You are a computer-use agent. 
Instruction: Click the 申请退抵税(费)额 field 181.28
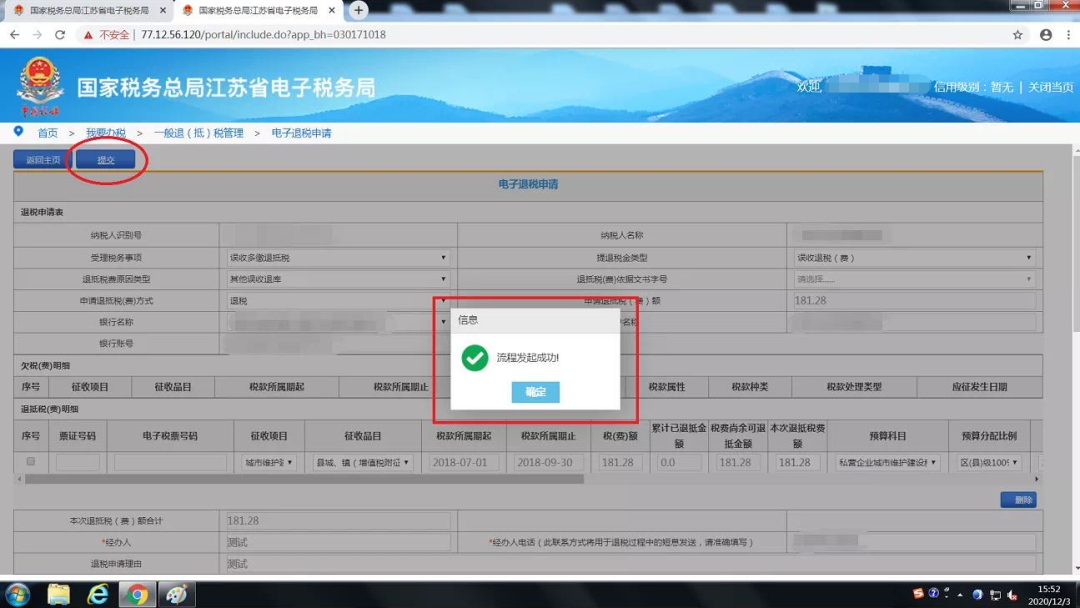pyautogui.click(x=914, y=301)
